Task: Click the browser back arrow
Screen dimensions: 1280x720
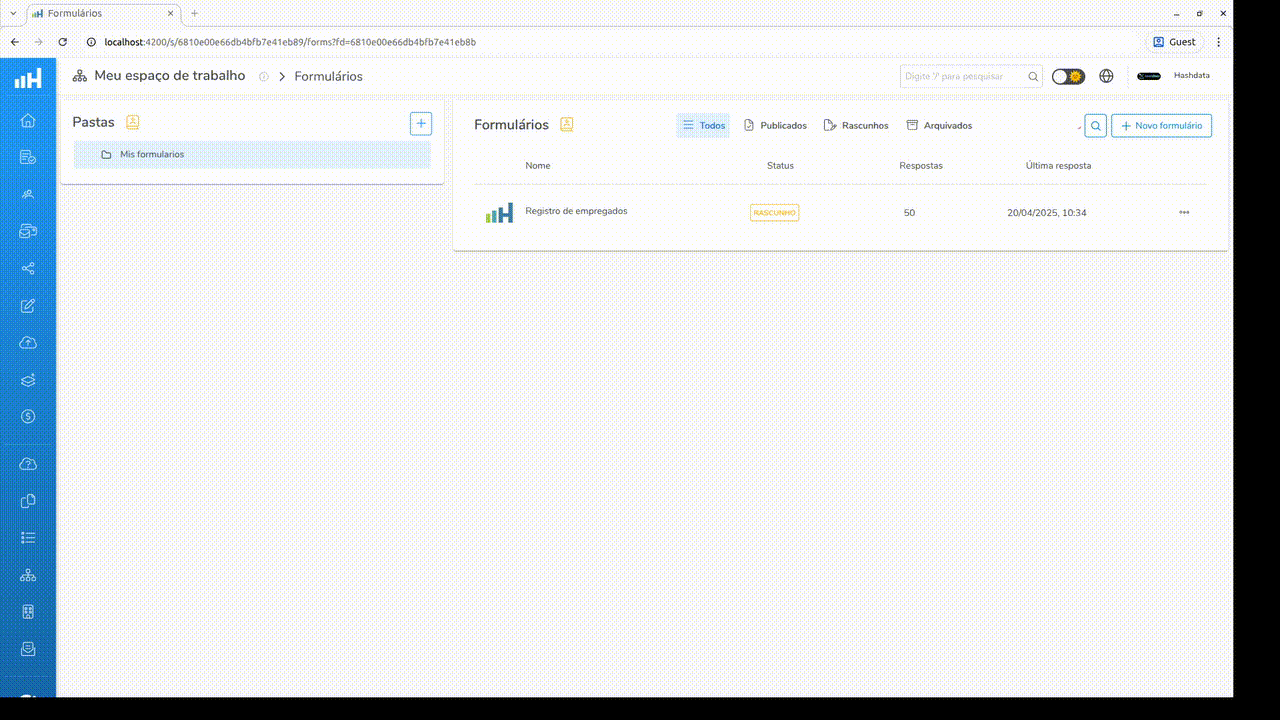Action: 15,42
